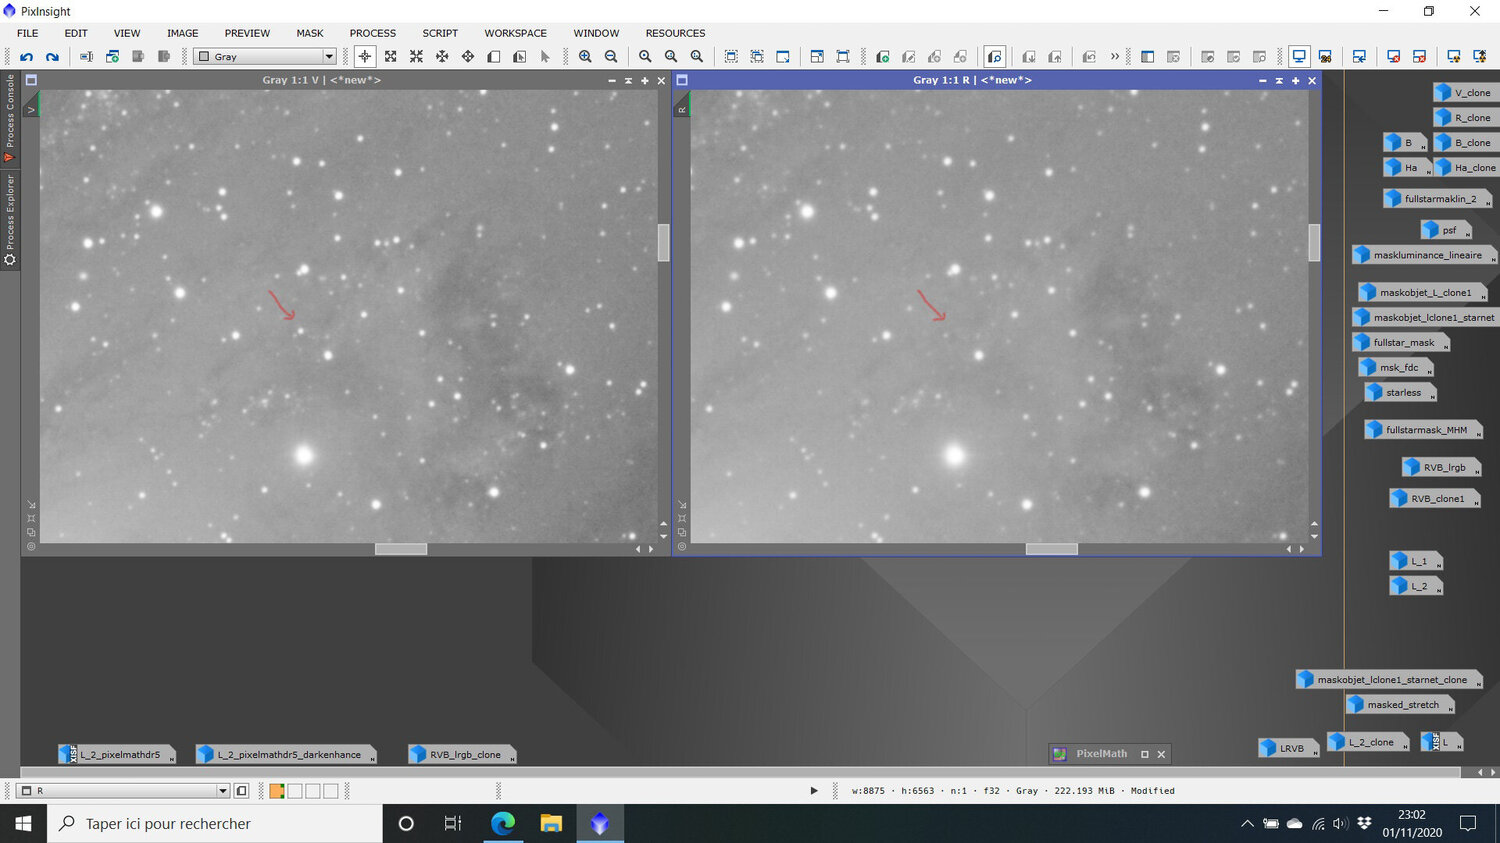Click the play arrow in the status bar
1500x843 pixels.
[814, 791]
